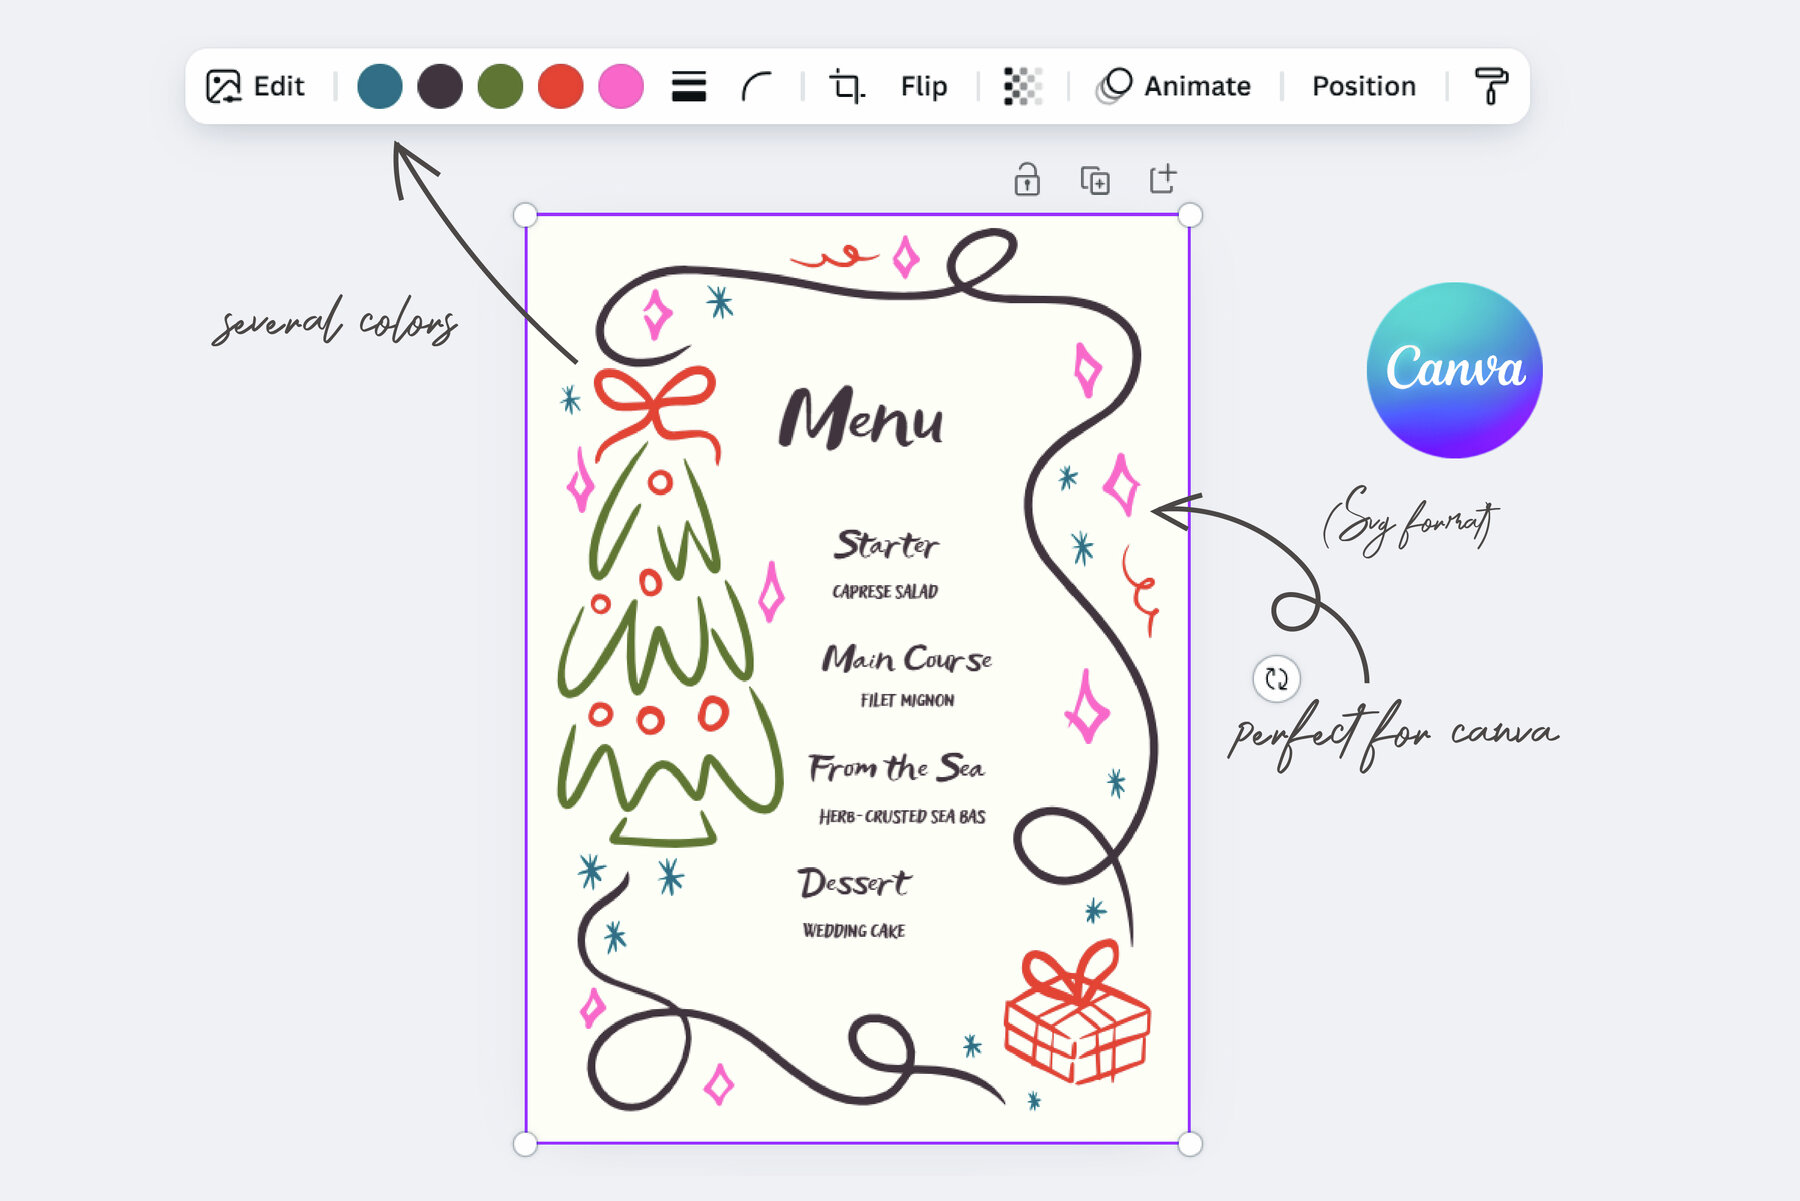Open the Edit image panel
The image size is (1800, 1201).
254,86
